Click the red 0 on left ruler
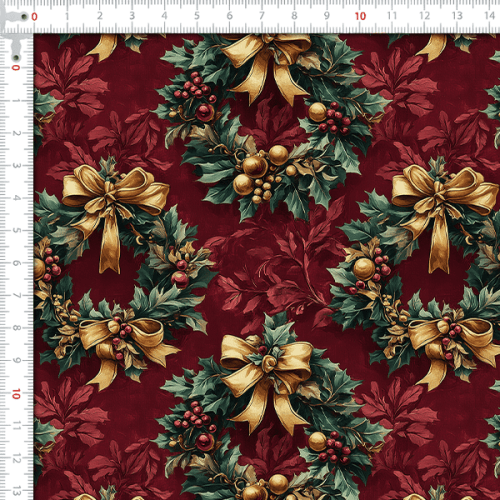This screenshot has width=500, height=500. pos(16,68)
